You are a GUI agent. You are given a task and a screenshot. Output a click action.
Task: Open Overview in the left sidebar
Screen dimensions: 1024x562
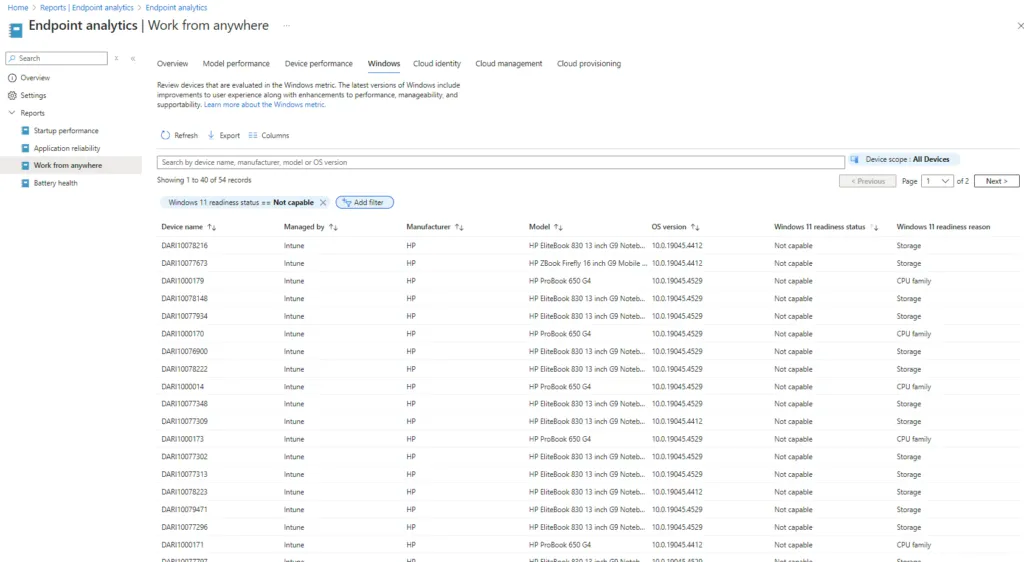click(x=35, y=78)
